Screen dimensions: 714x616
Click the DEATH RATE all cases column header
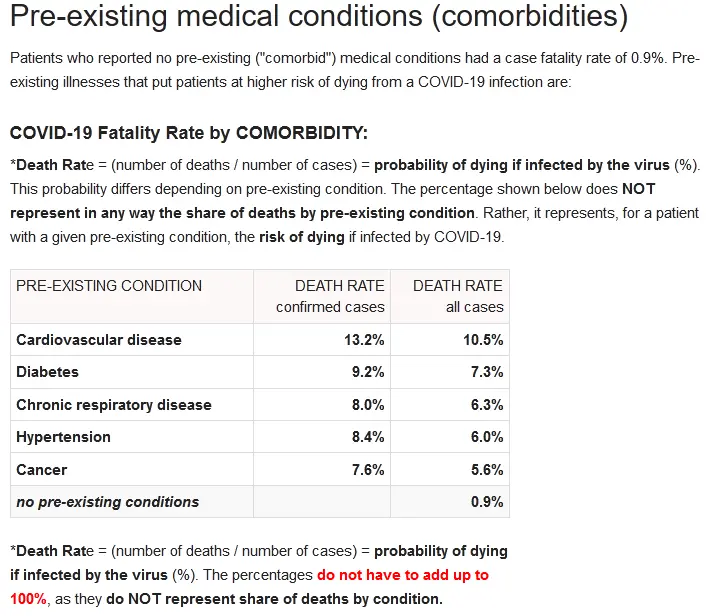pyautogui.click(x=458, y=296)
